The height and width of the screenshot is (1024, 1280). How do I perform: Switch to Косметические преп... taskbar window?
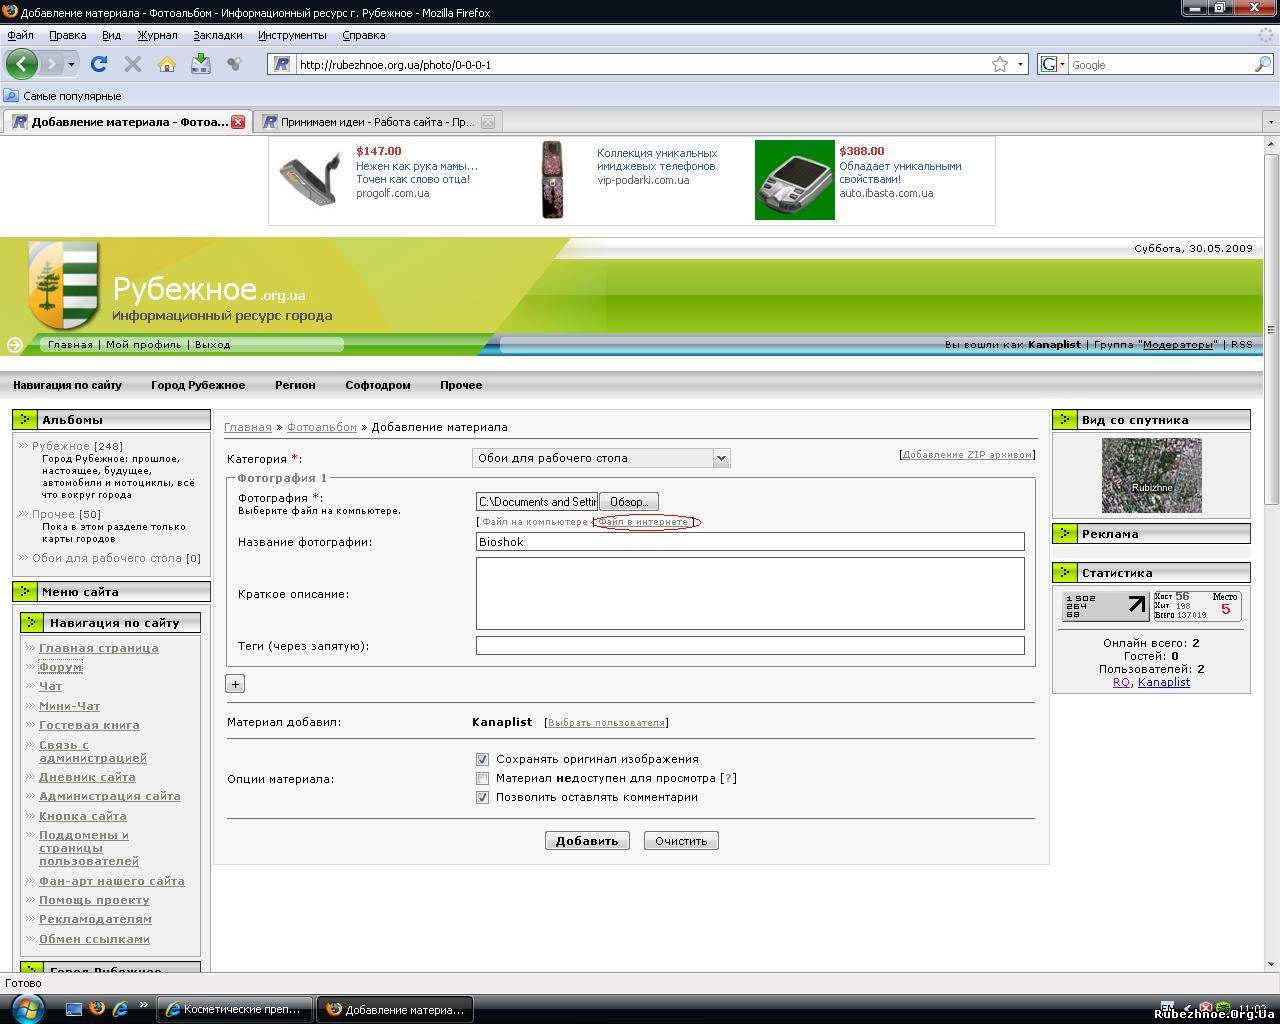pos(236,1009)
